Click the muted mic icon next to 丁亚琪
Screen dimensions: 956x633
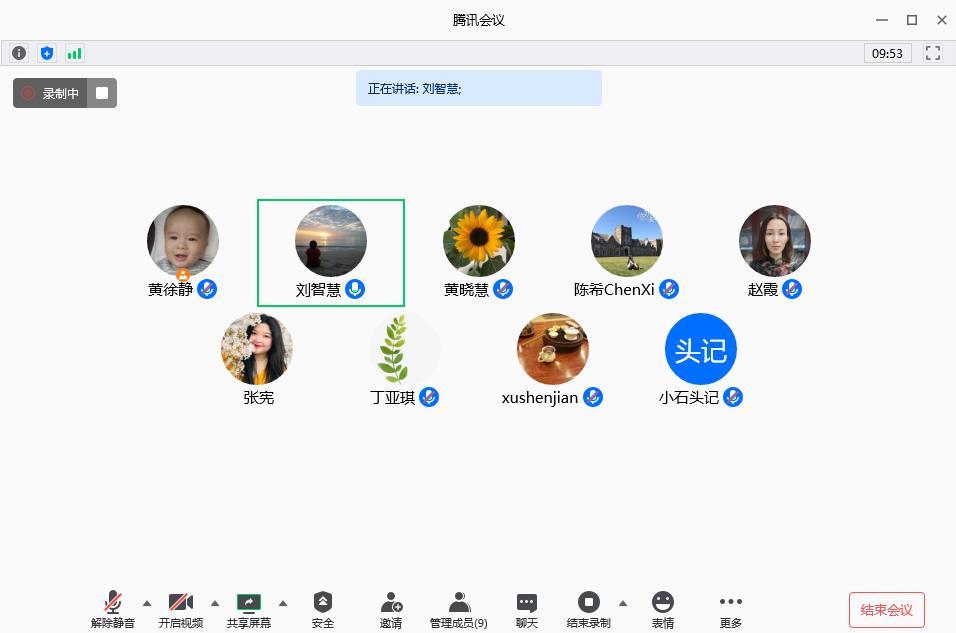(x=429, y=397)
